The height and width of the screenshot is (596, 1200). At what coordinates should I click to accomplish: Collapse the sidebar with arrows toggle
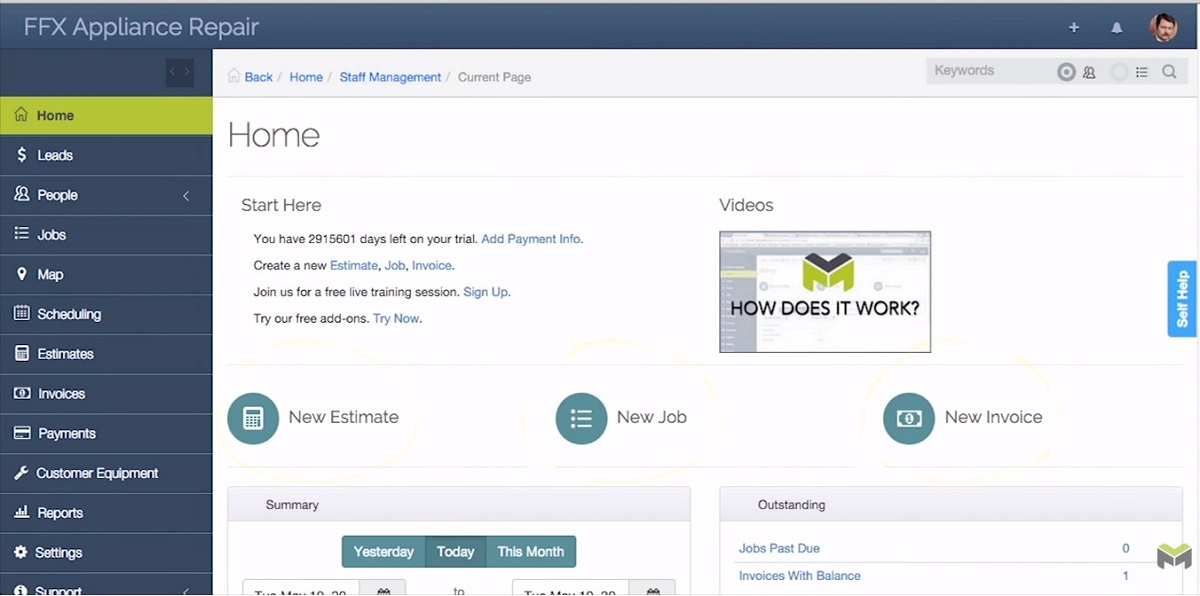tap(180, 72)
